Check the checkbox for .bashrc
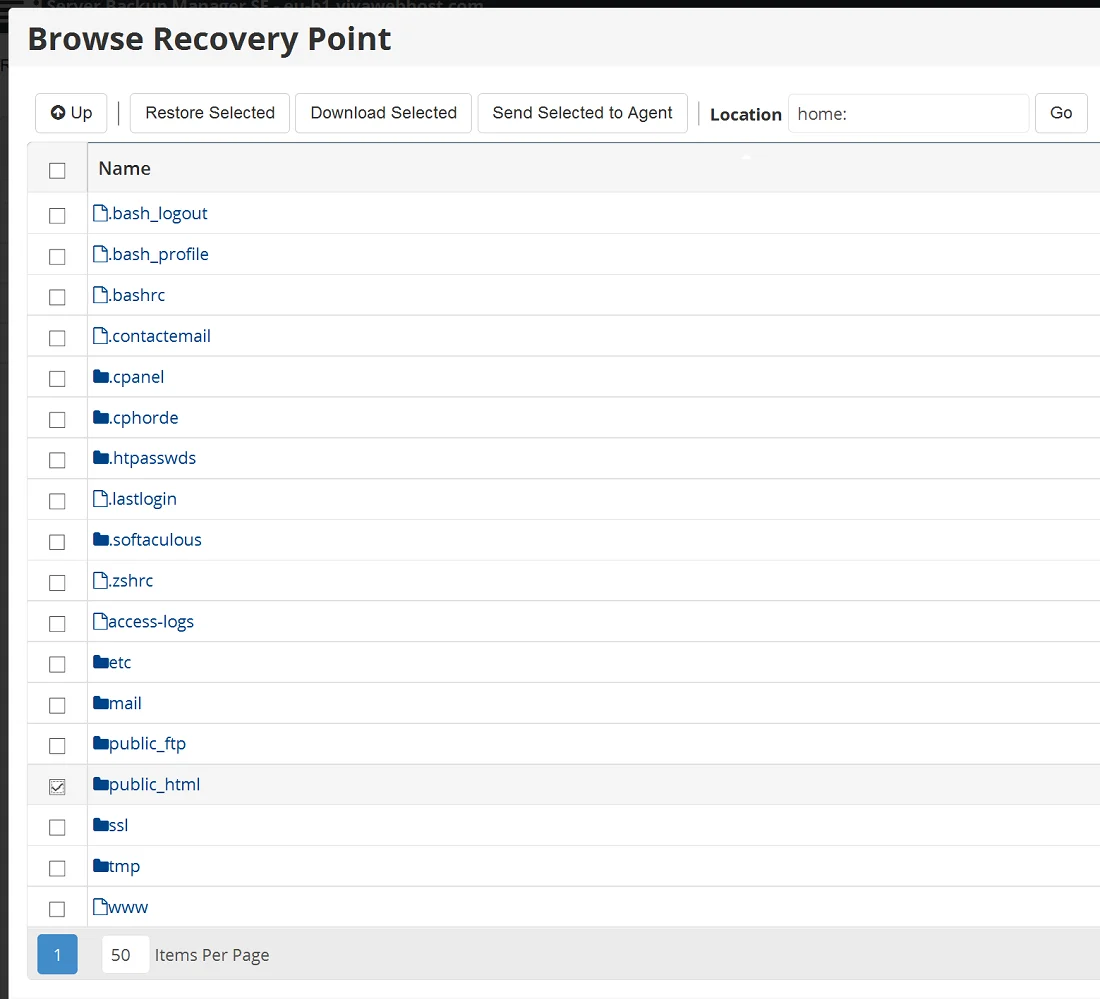 pyautogui.click(x=57, y=297)
